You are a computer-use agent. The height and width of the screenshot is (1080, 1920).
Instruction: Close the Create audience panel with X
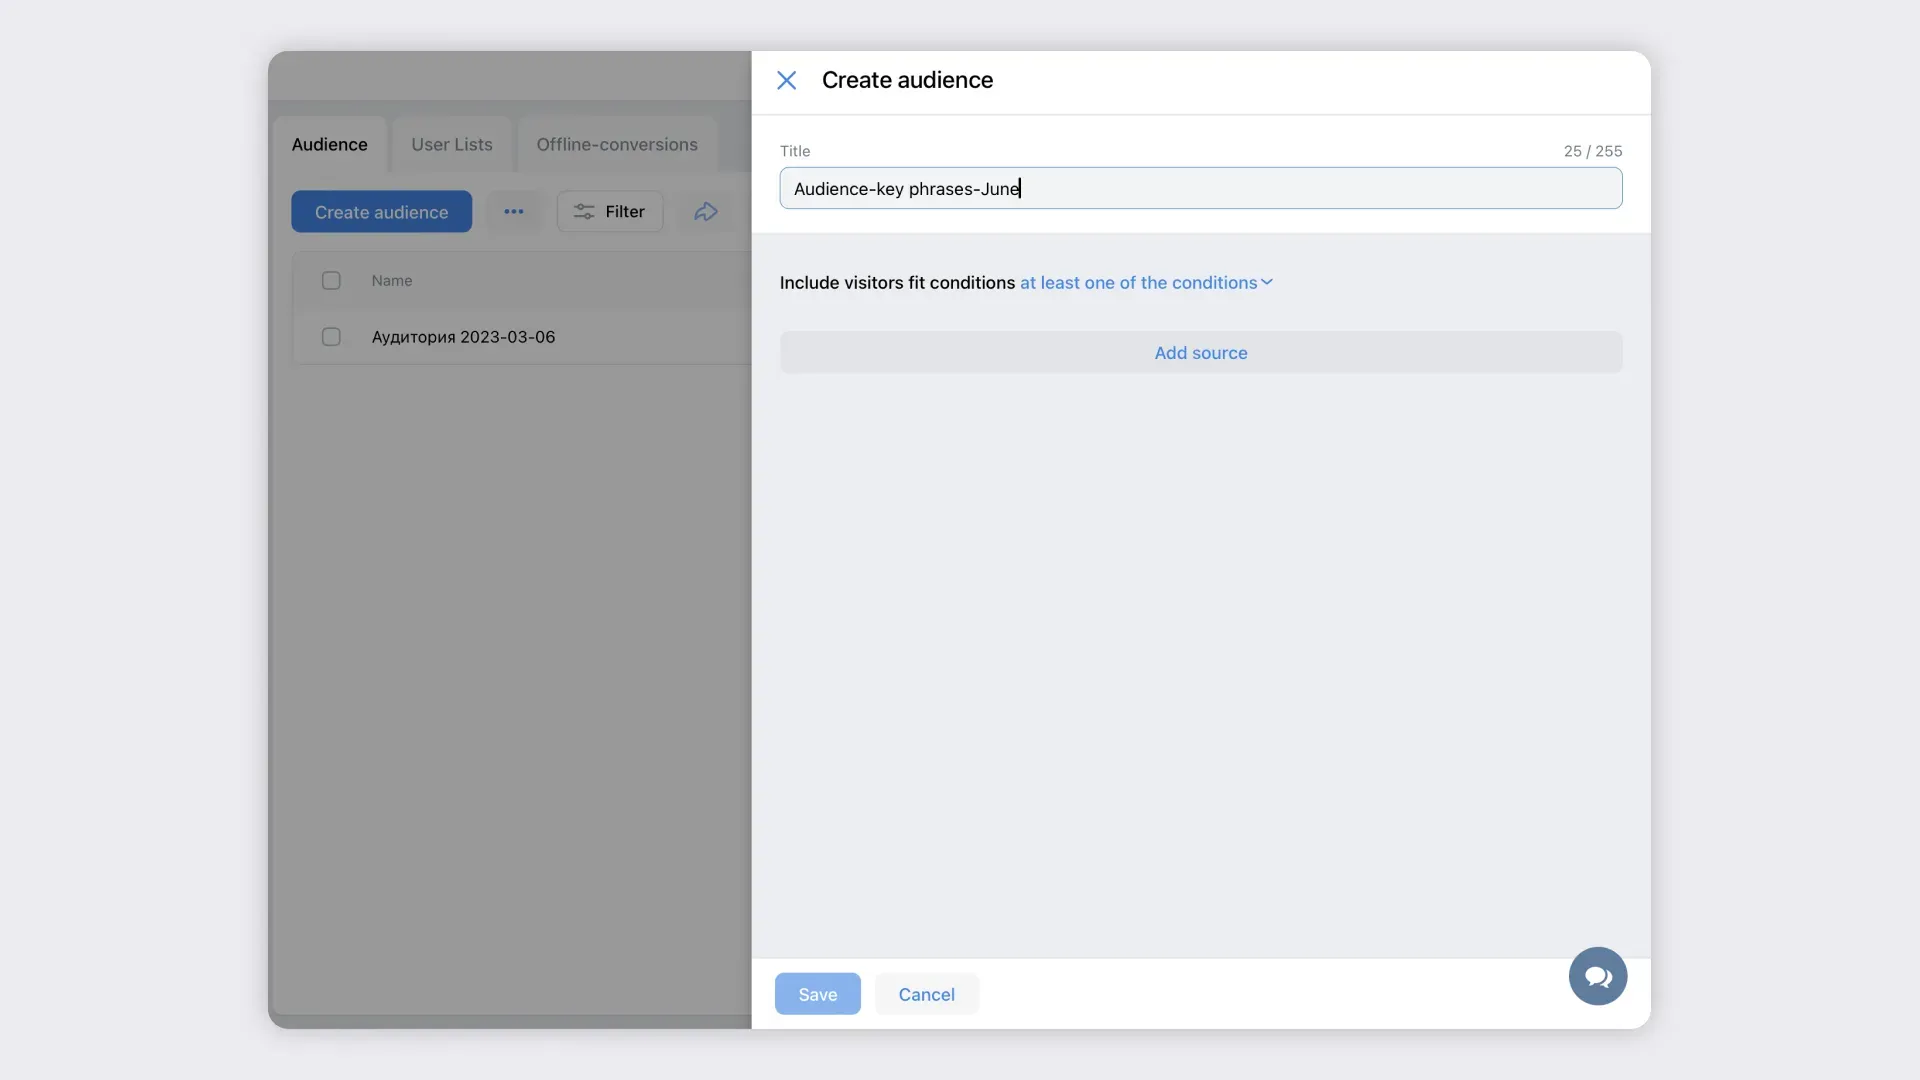(x=786, y=80)
